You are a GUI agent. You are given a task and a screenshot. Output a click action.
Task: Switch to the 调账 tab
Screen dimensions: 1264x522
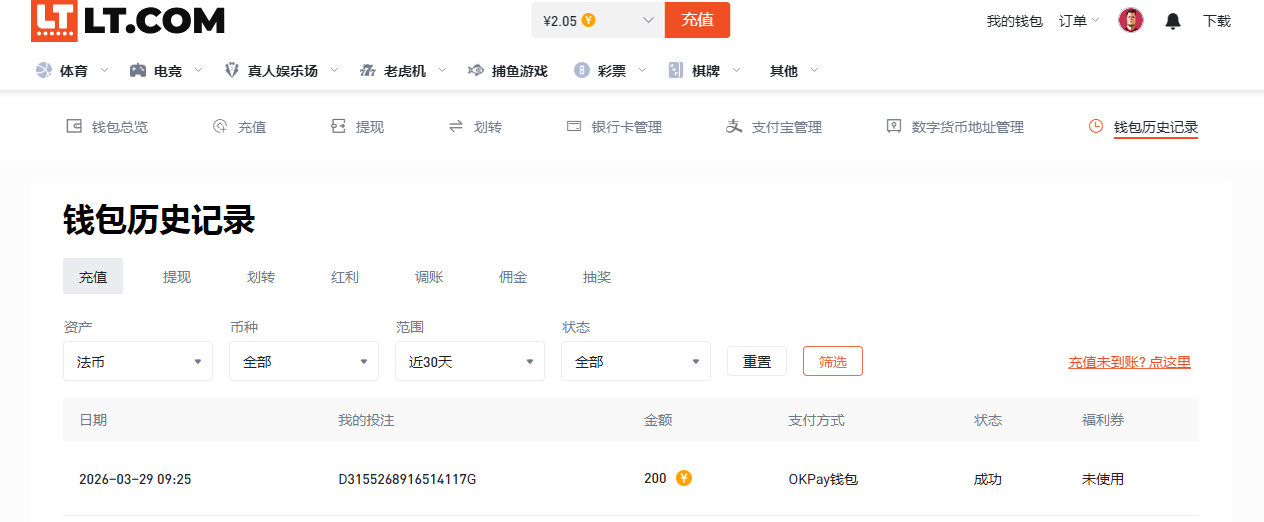click(x=429, y=277)
